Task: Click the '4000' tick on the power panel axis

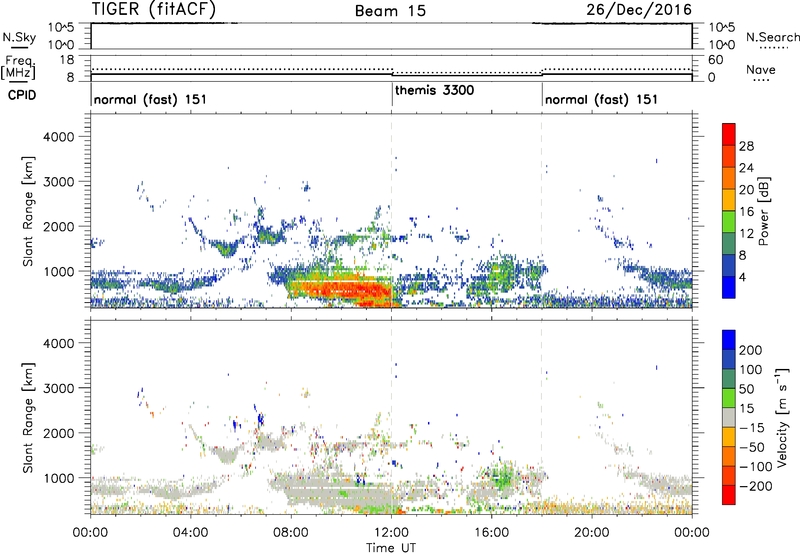Action: point(58,137)
